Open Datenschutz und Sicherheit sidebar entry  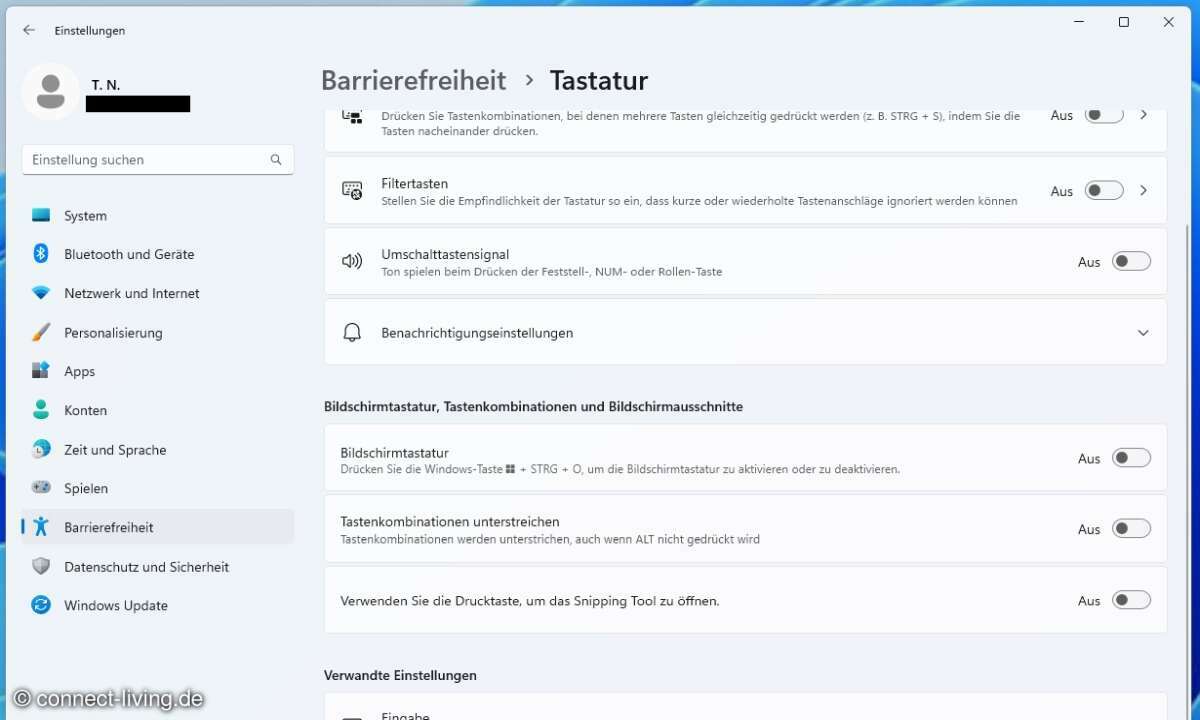(x=158, y=566)
